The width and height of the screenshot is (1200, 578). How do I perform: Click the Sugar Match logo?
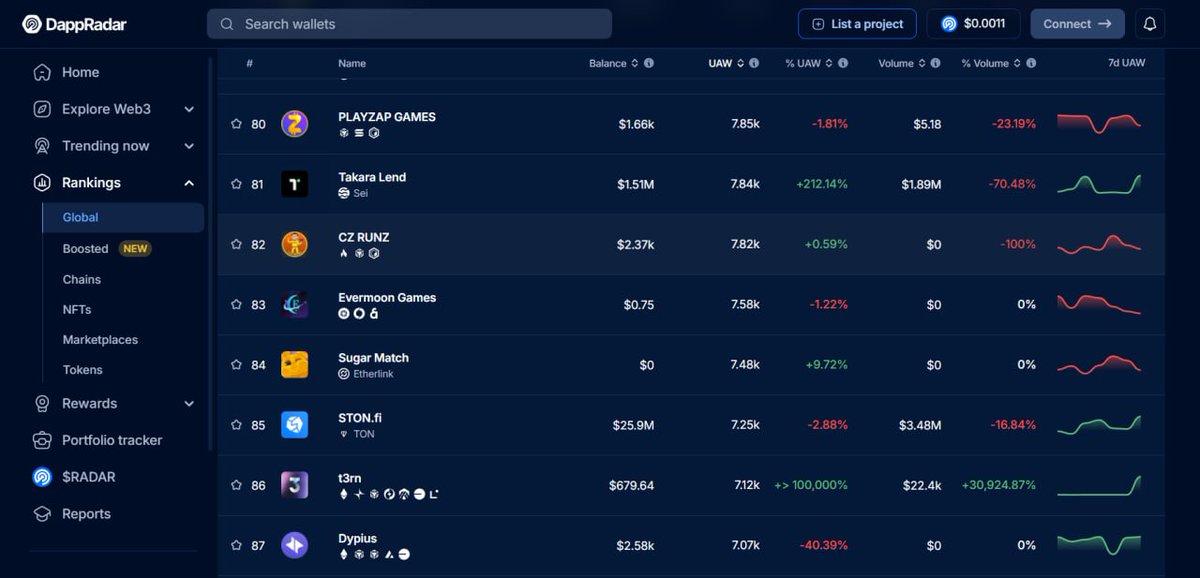[x=294, y=365]
